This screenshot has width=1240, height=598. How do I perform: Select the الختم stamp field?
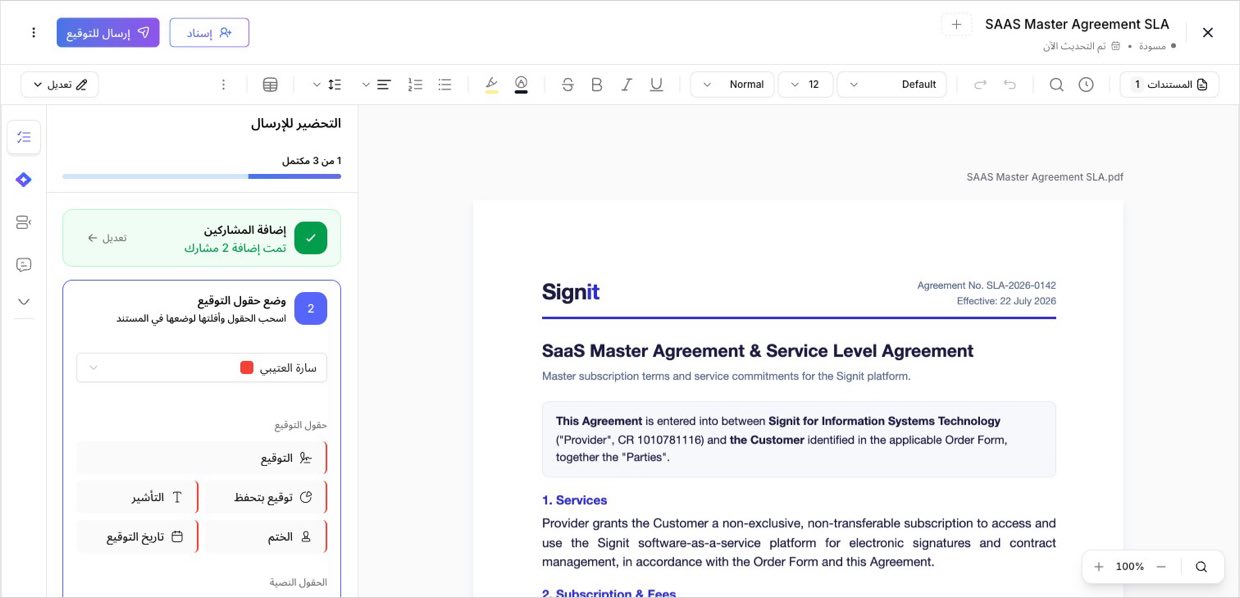[263, 537]
